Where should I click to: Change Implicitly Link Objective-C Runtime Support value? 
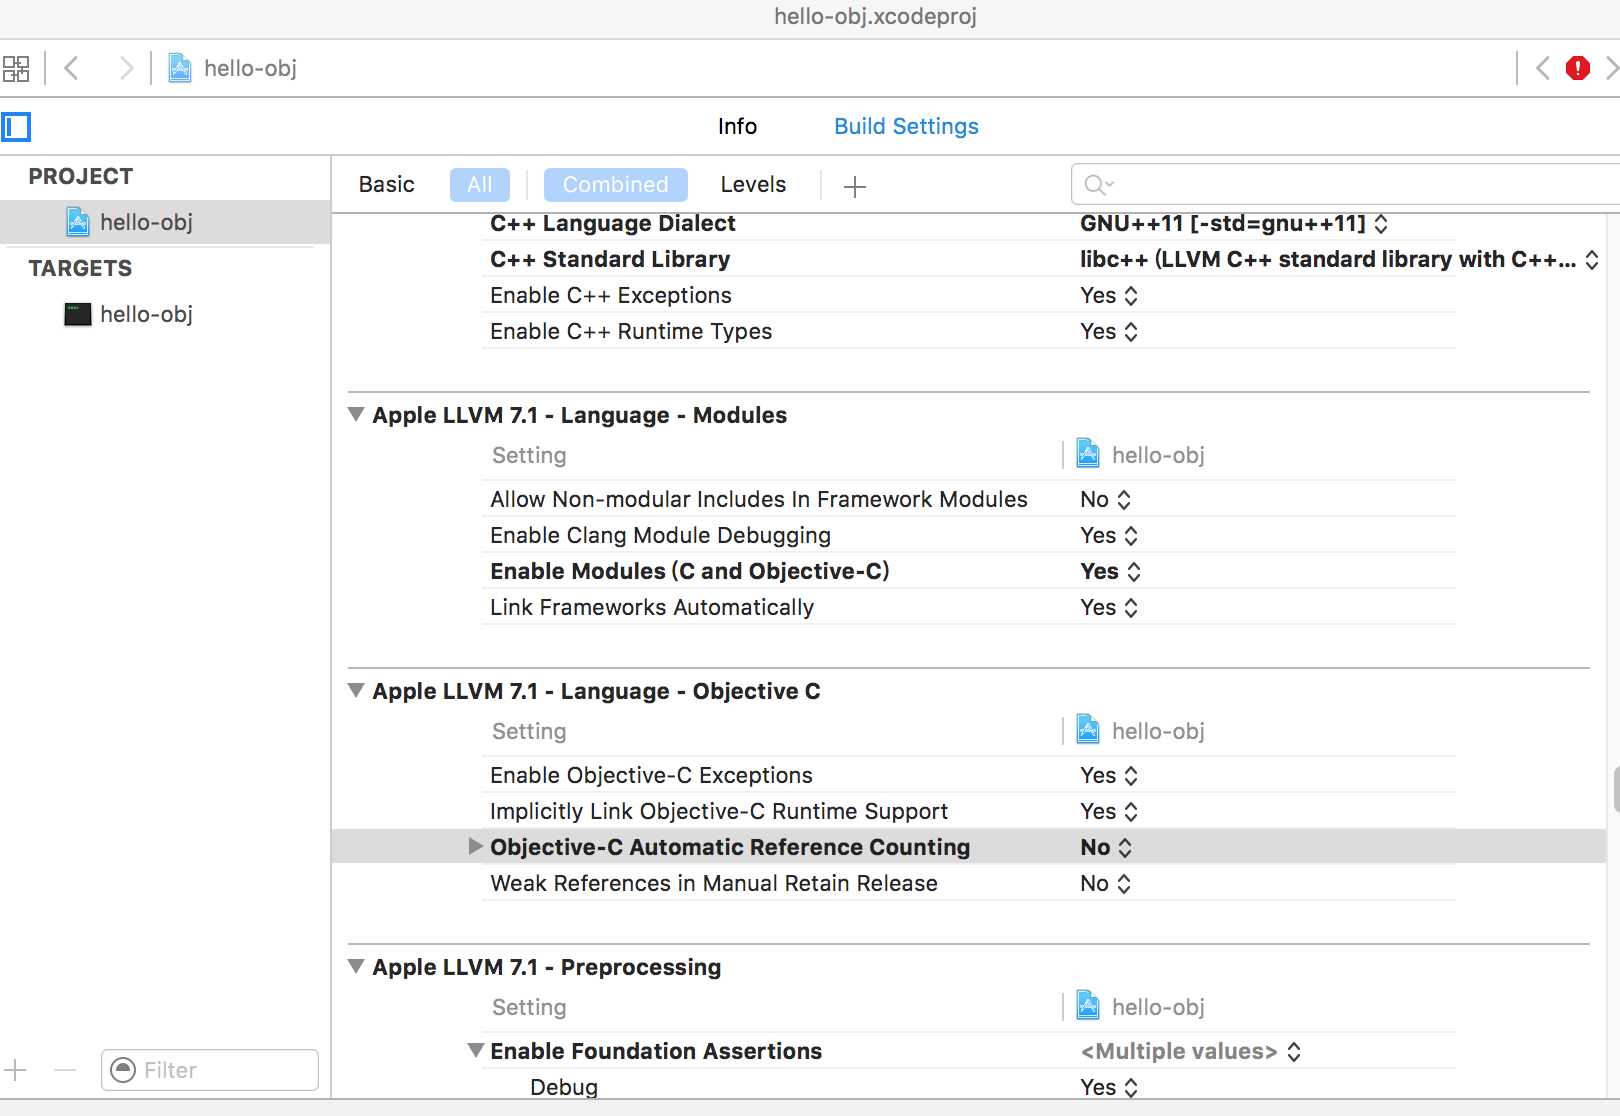(x=1109, y=811)
